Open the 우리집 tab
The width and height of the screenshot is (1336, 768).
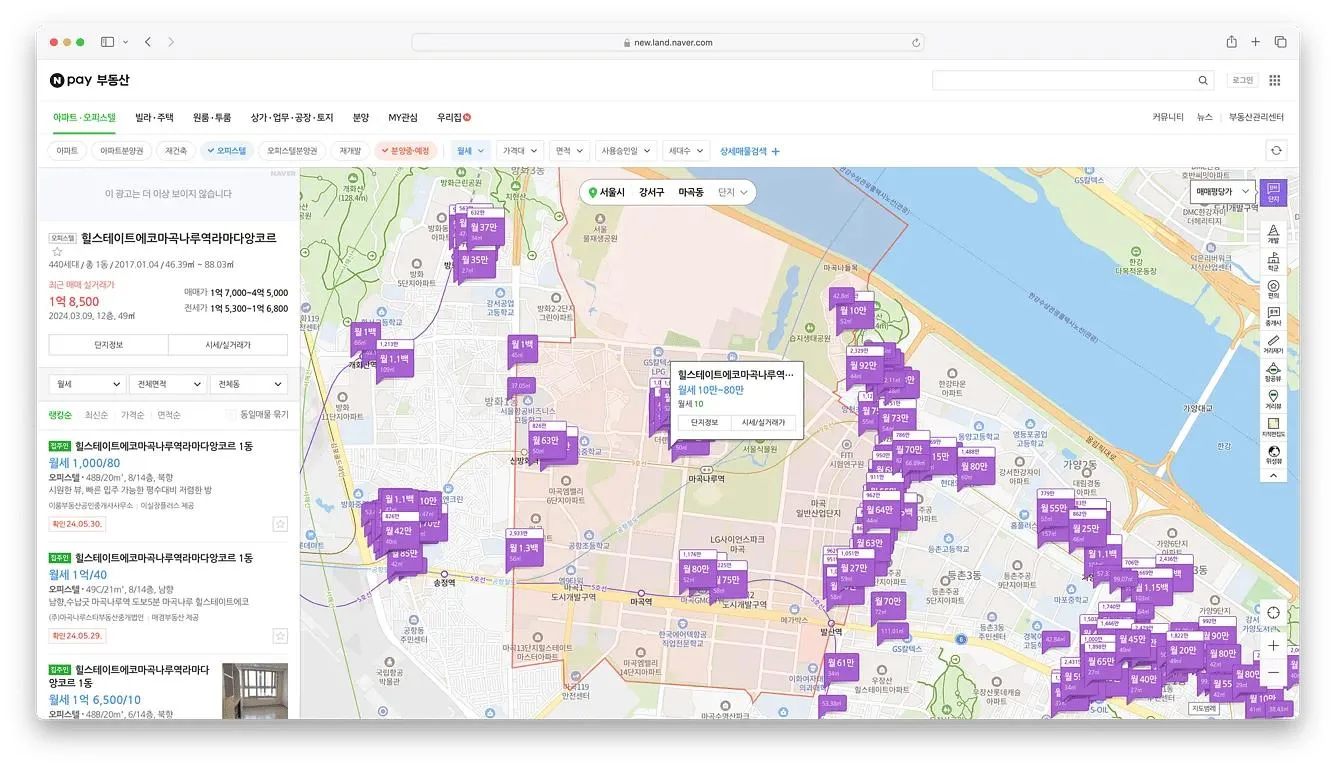tap(453, 117)
